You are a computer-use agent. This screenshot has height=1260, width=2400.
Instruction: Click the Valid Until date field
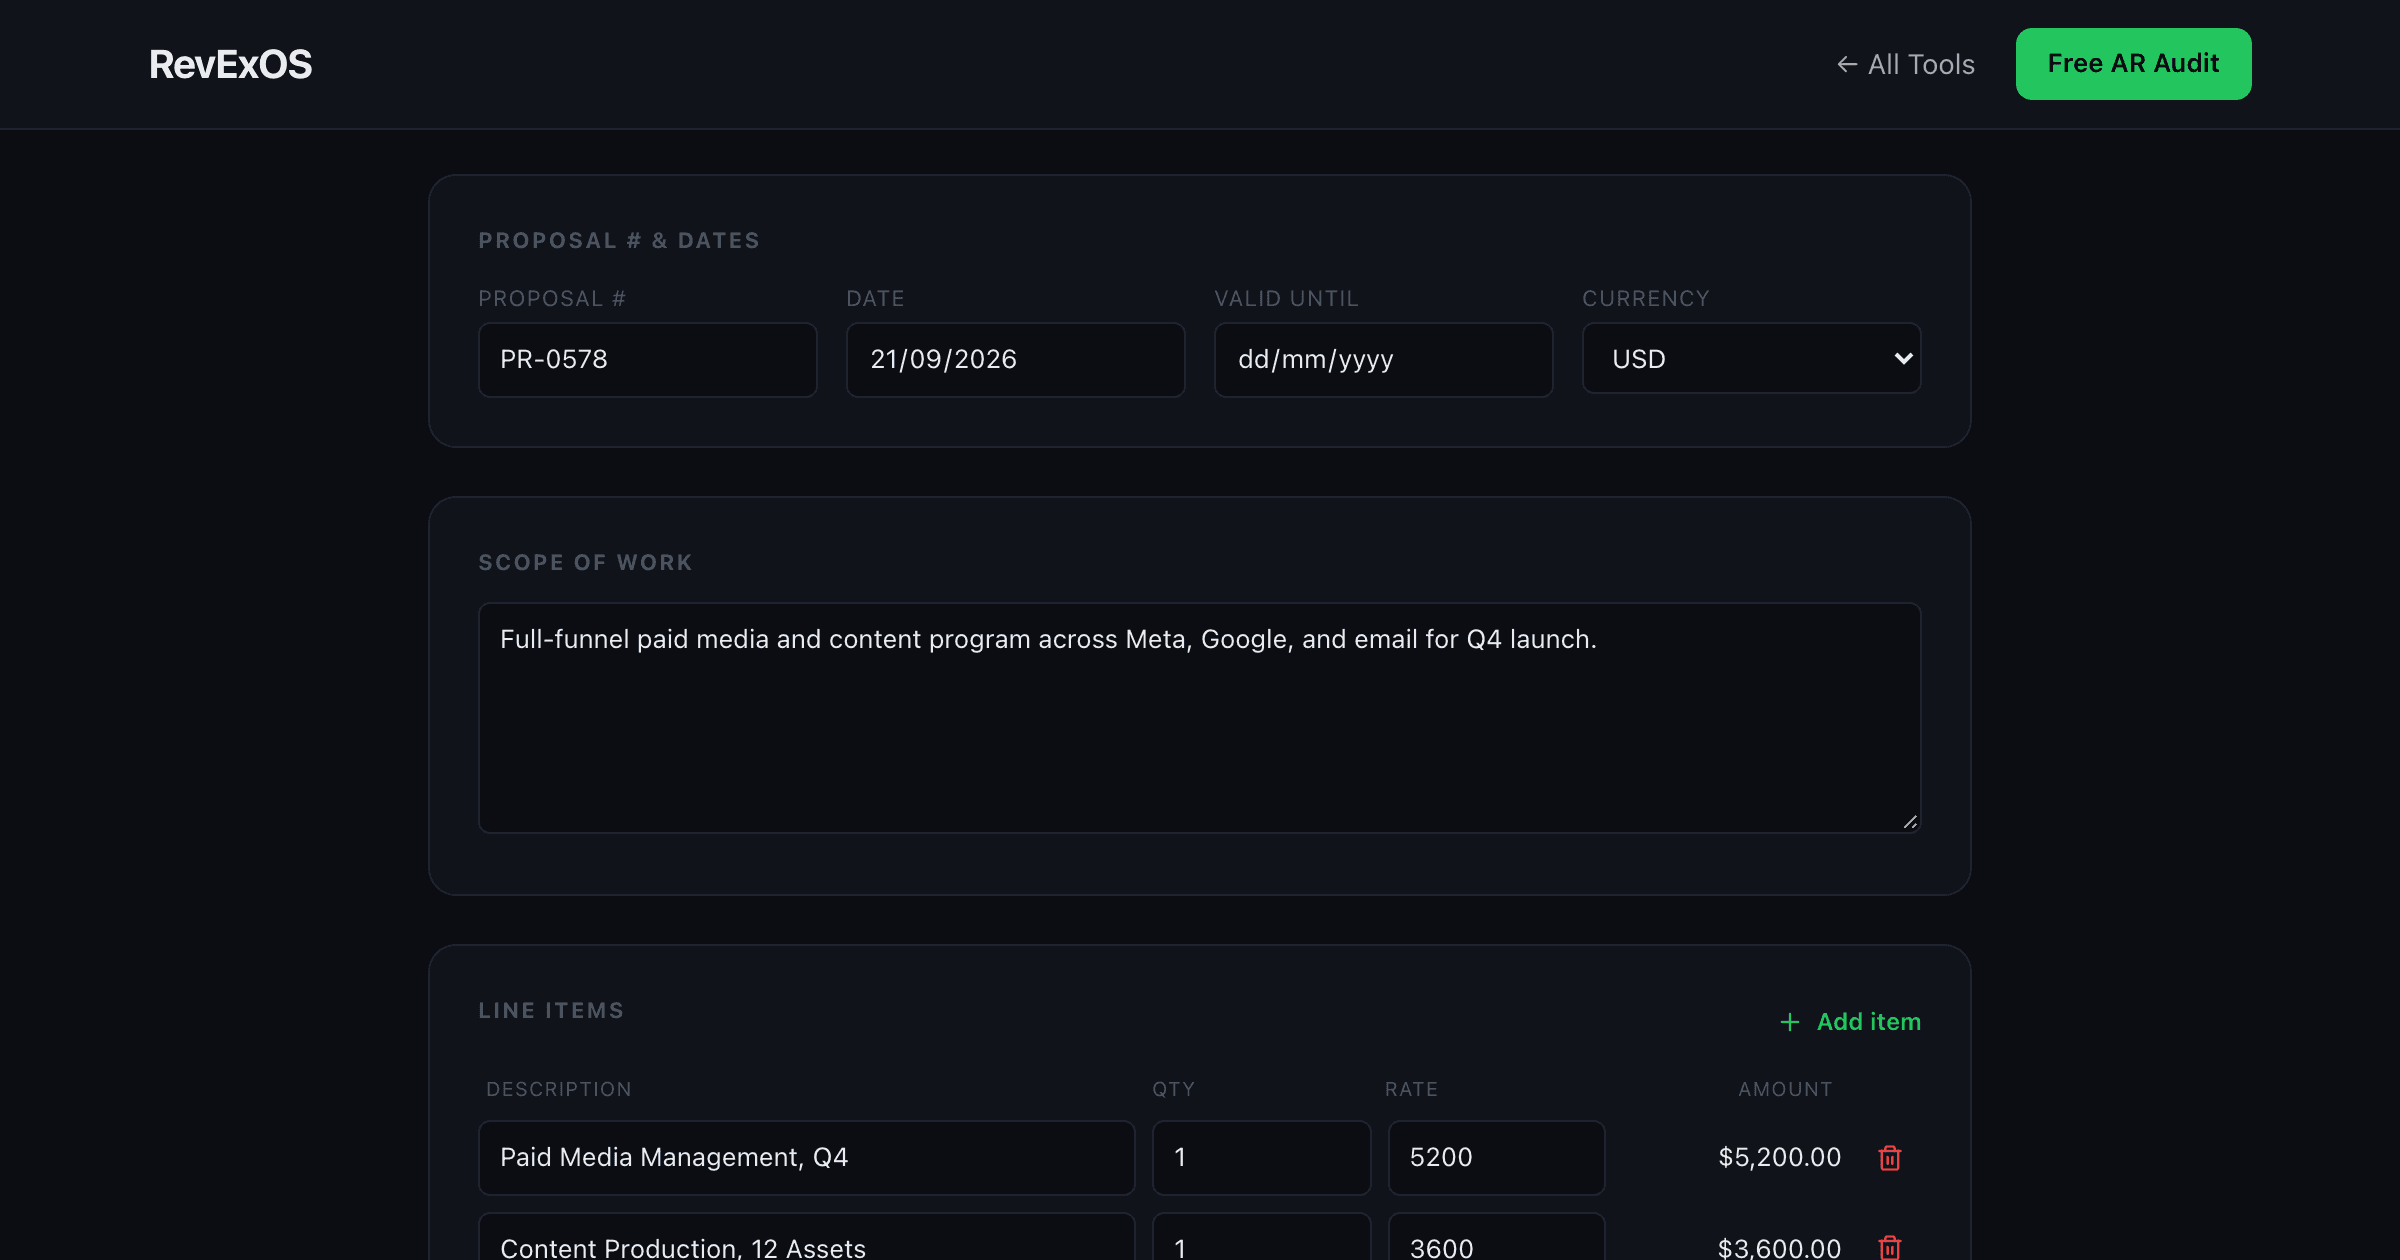[x=1384, y=359]
